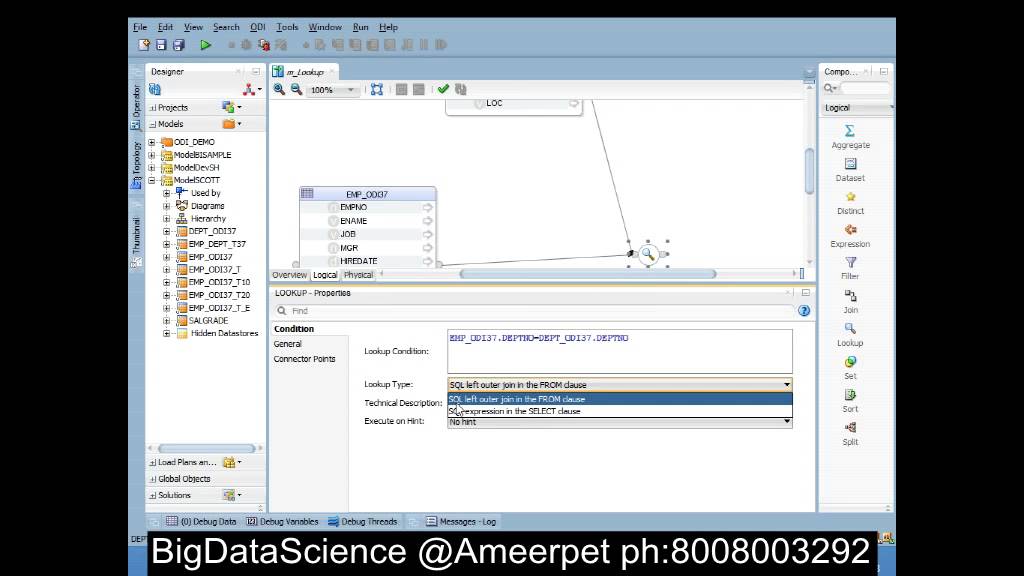
Task: Click the canvas vertical scrollbar
Action: [809, 171]
